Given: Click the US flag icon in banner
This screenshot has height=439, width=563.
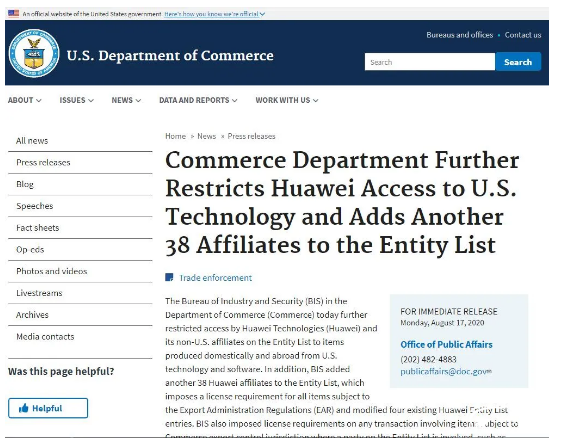Looking at the screenshot, I should tap(14, 13).
